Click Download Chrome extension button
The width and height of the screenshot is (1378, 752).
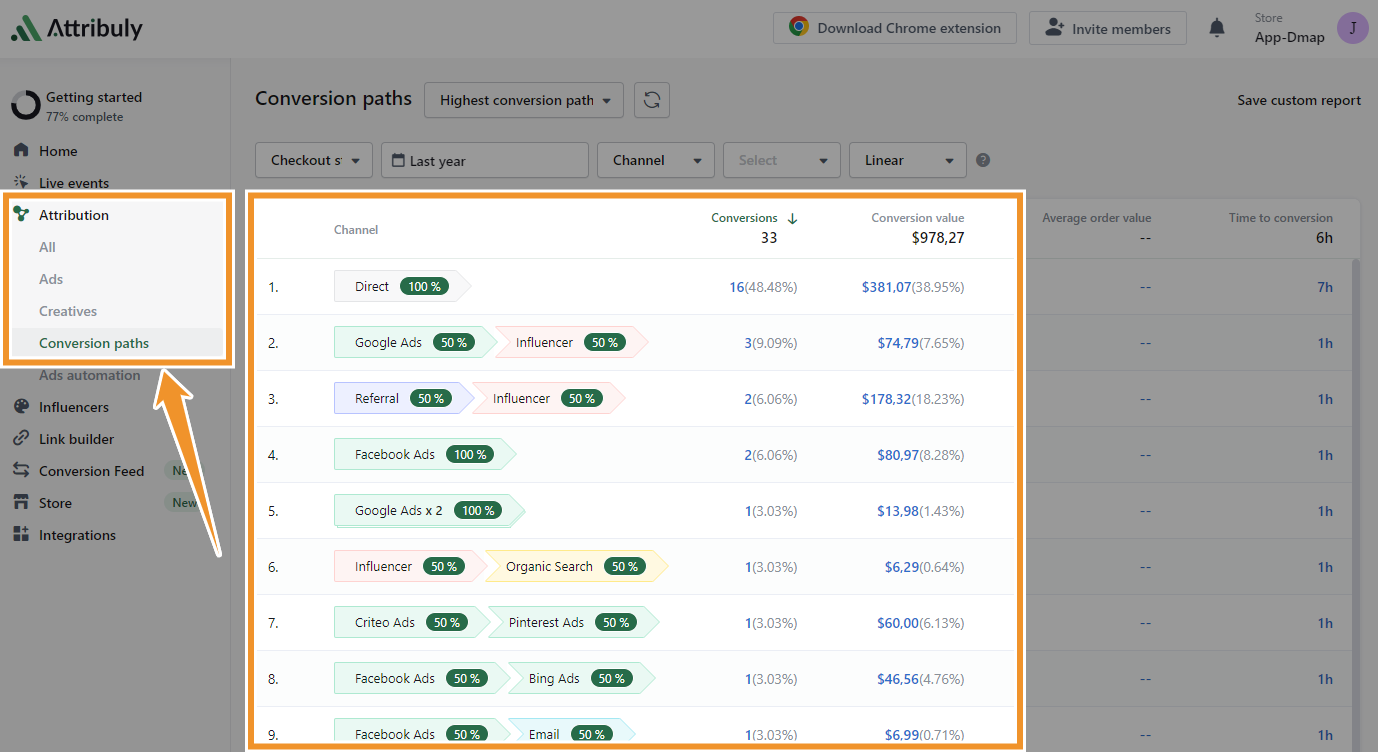click(894, 28)
